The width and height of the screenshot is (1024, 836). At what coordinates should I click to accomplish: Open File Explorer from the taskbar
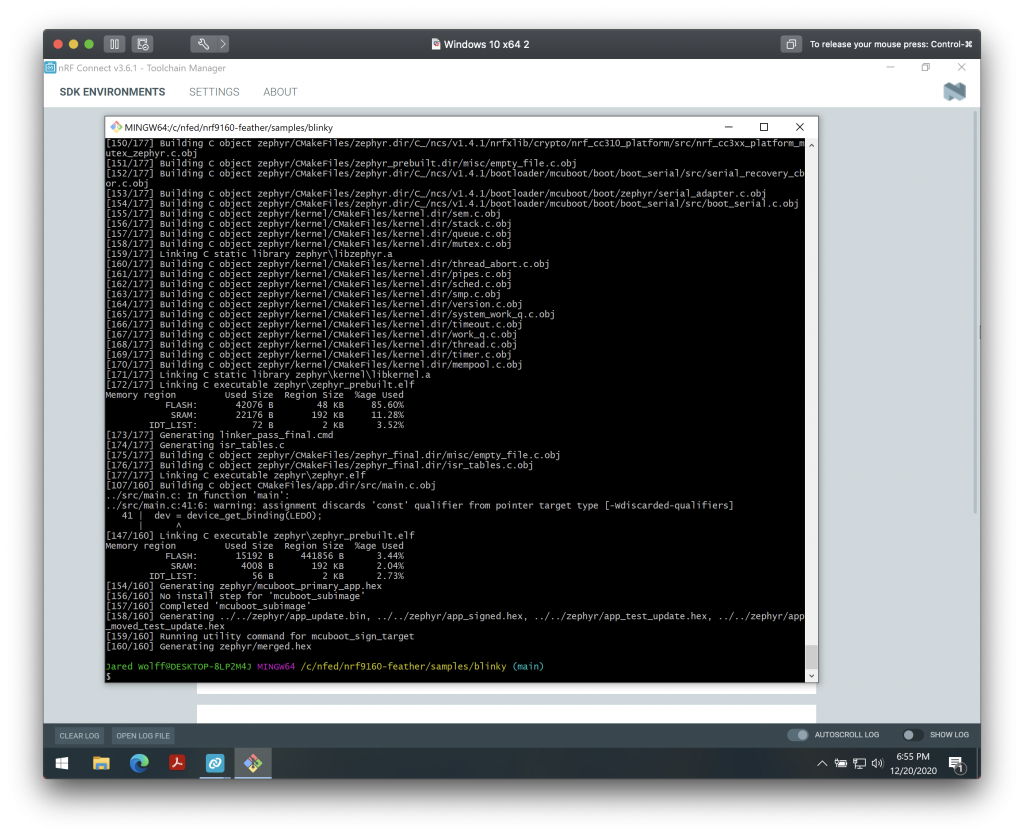click(x=101, y=763)
